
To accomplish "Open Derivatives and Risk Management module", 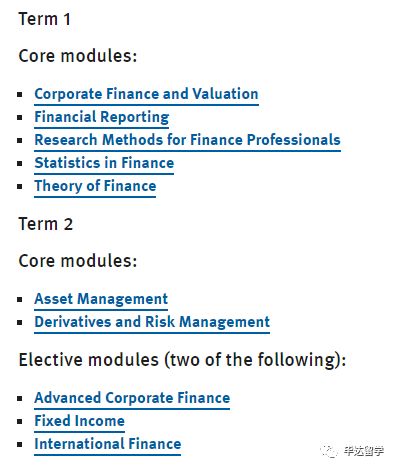I will point(152,322).
